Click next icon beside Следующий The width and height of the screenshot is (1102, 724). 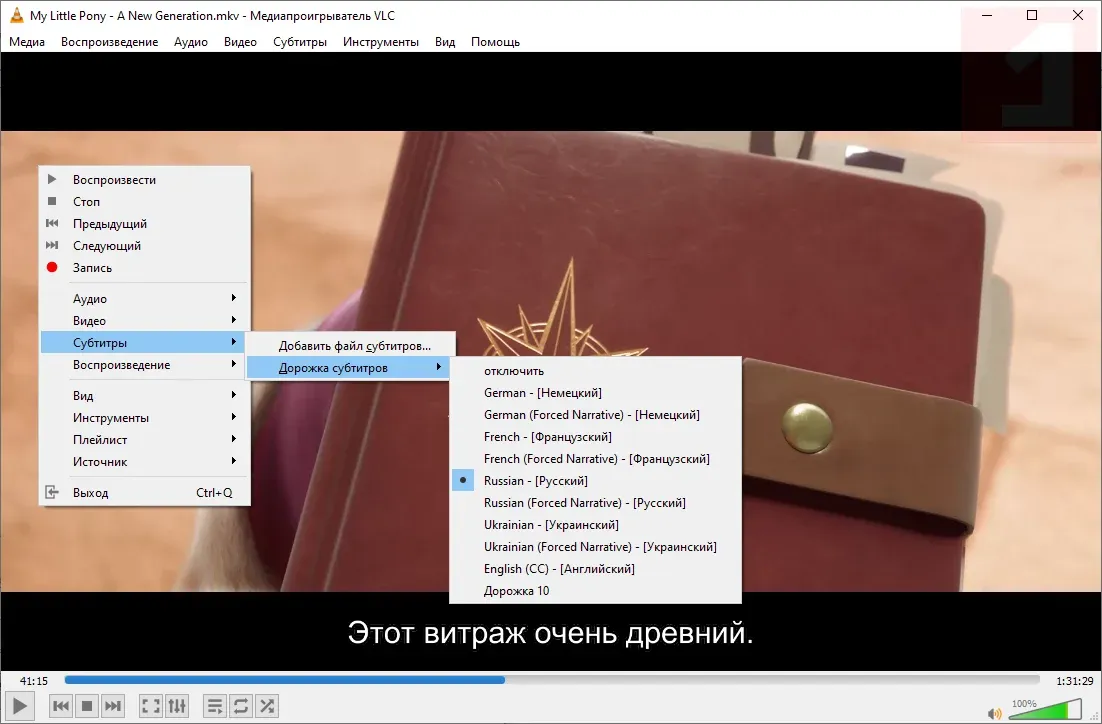(52, 245)
